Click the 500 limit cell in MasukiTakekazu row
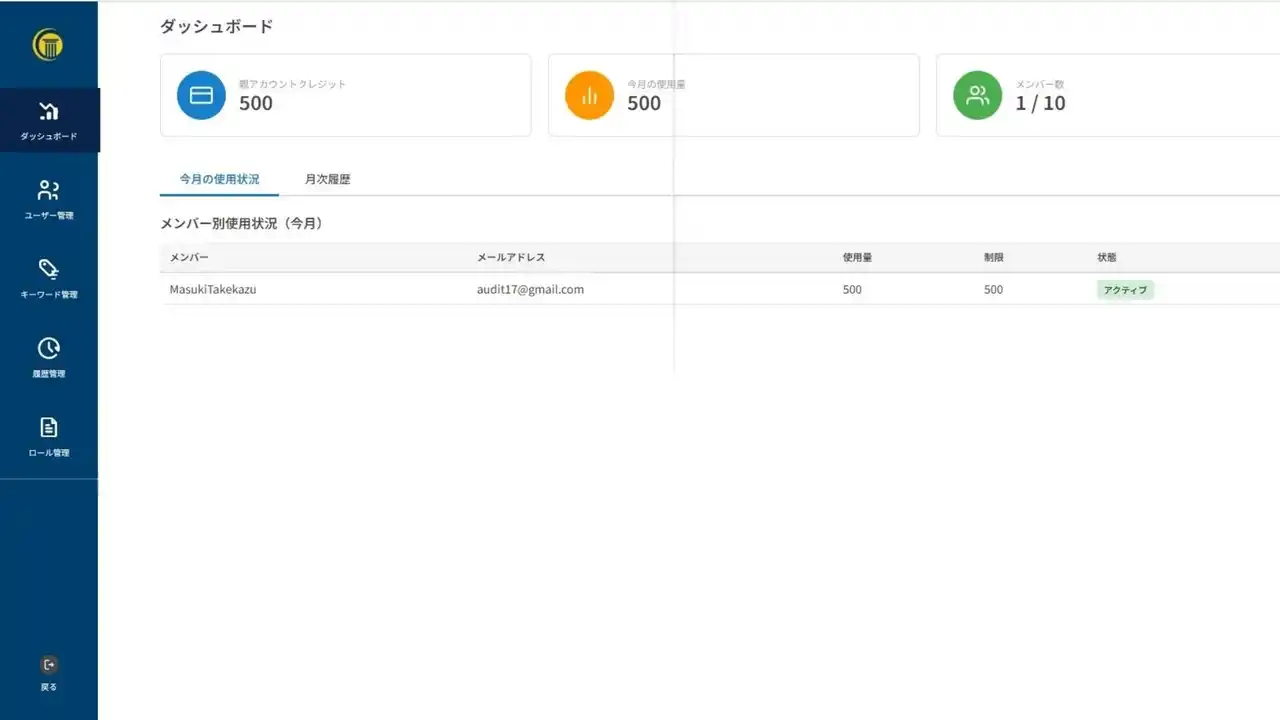The height and width of the screenshot is (720, 1280). [993, 290]
